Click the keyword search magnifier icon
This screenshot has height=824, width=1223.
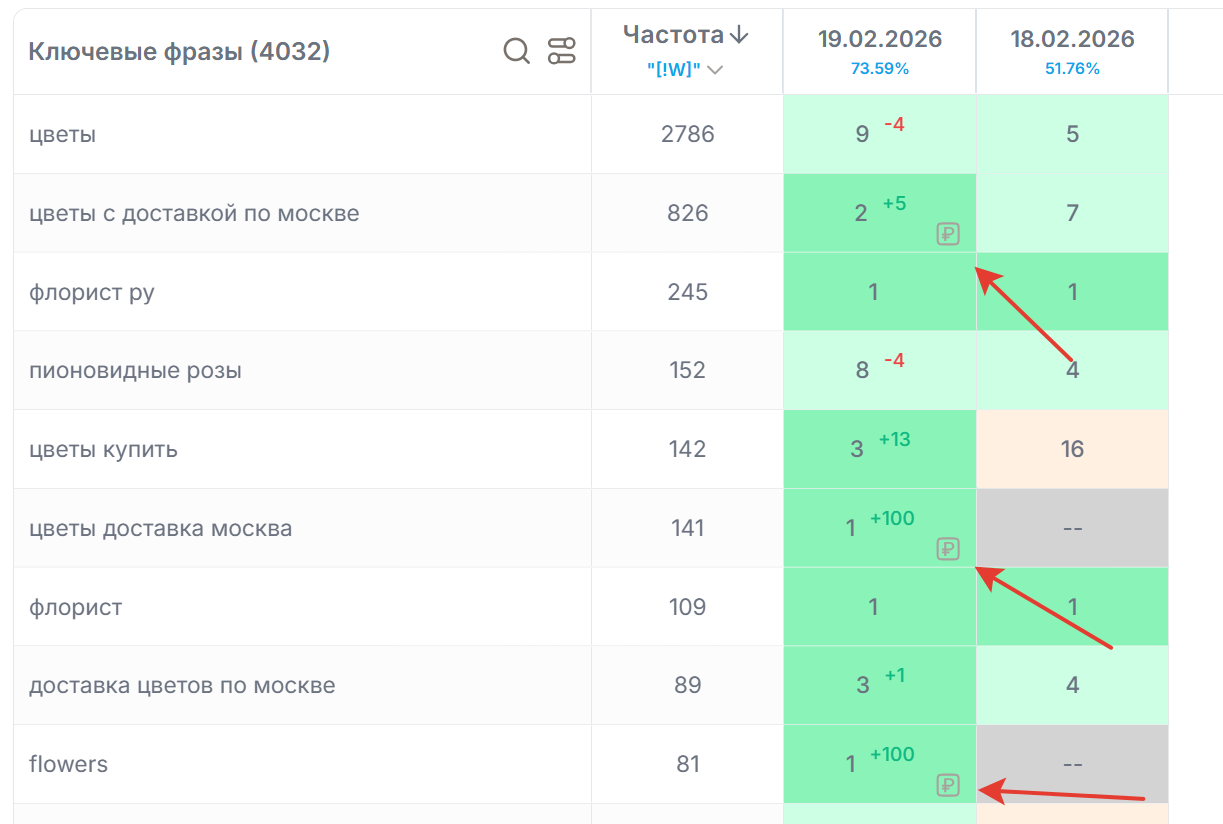pyautogui.click(x=516, y=51)
